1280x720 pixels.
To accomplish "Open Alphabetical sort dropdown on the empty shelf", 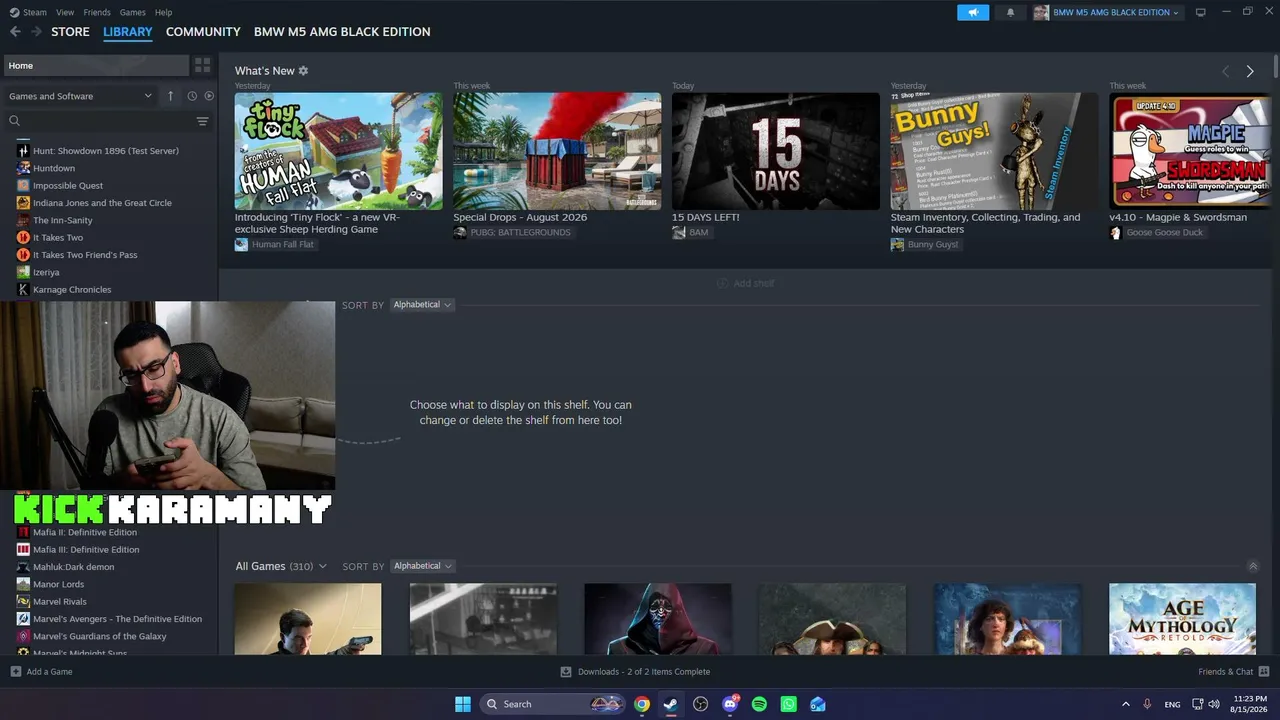I will tap(422, 305).
